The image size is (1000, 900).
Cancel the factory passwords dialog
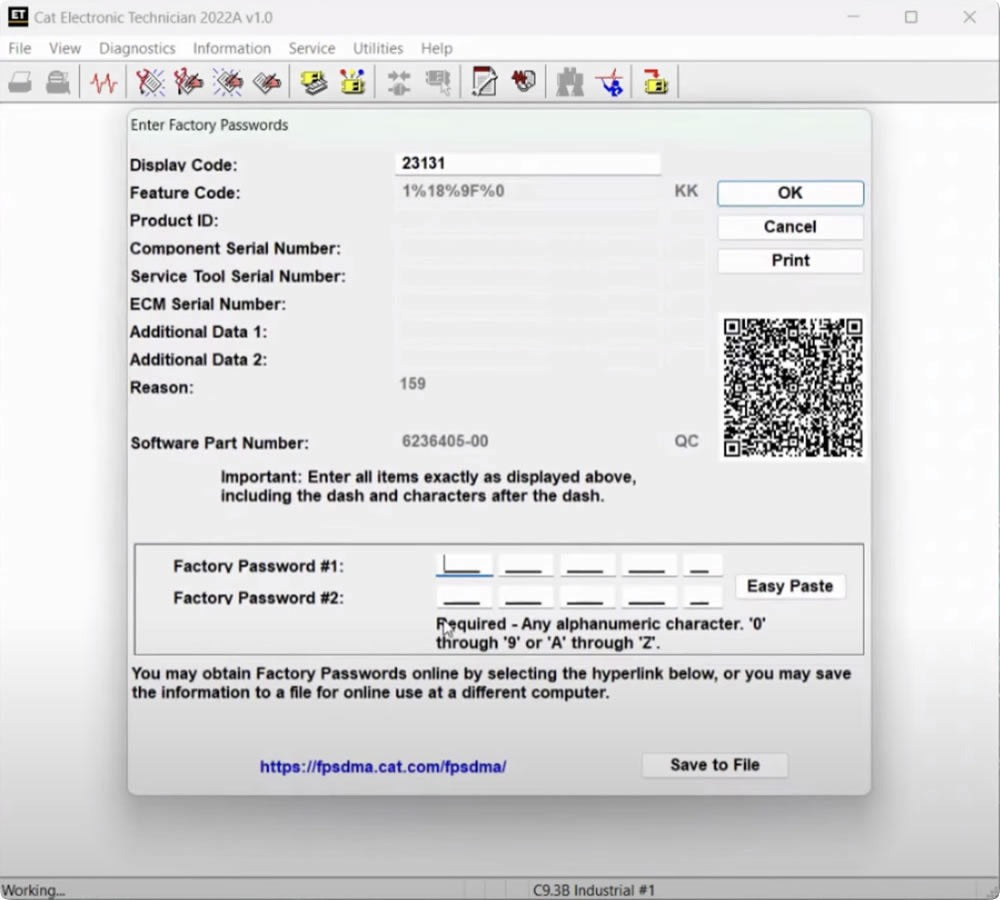point(790,227)
